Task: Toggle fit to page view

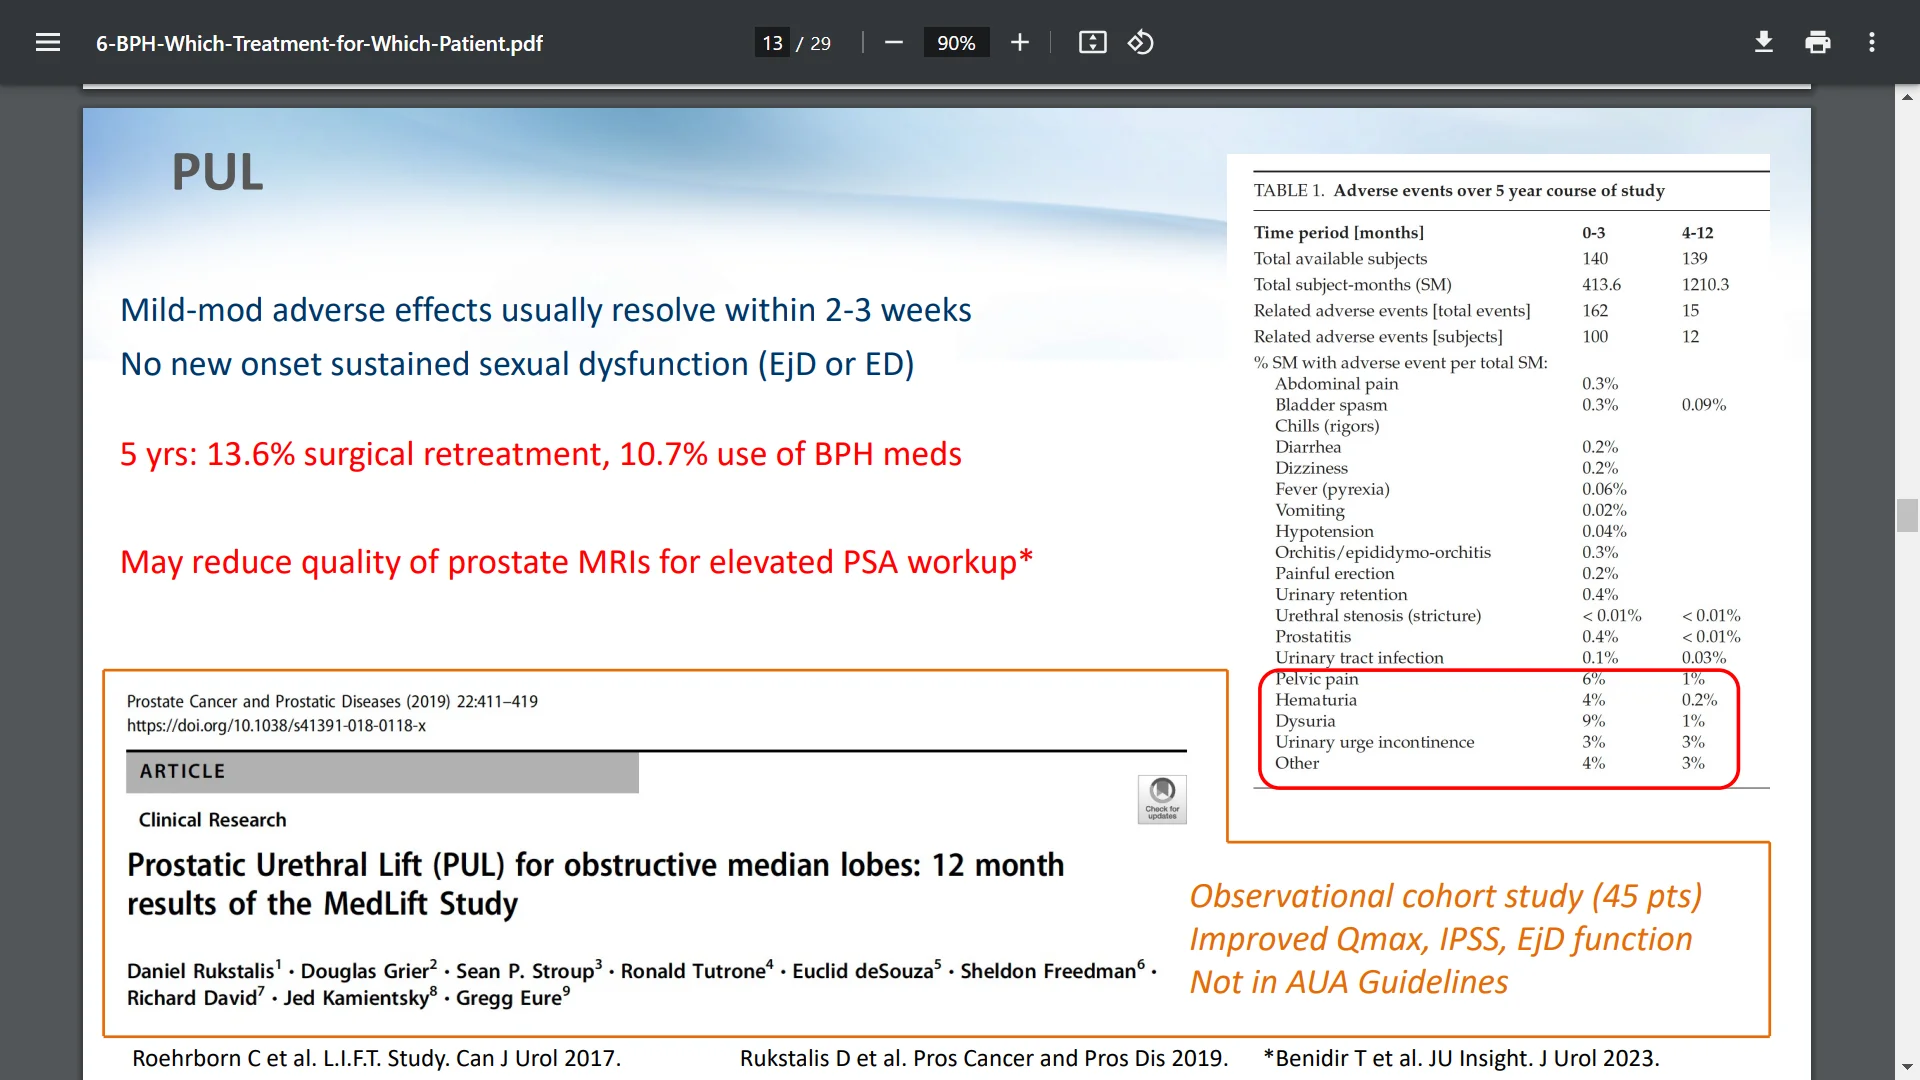Action: (x=1092, y=42)
